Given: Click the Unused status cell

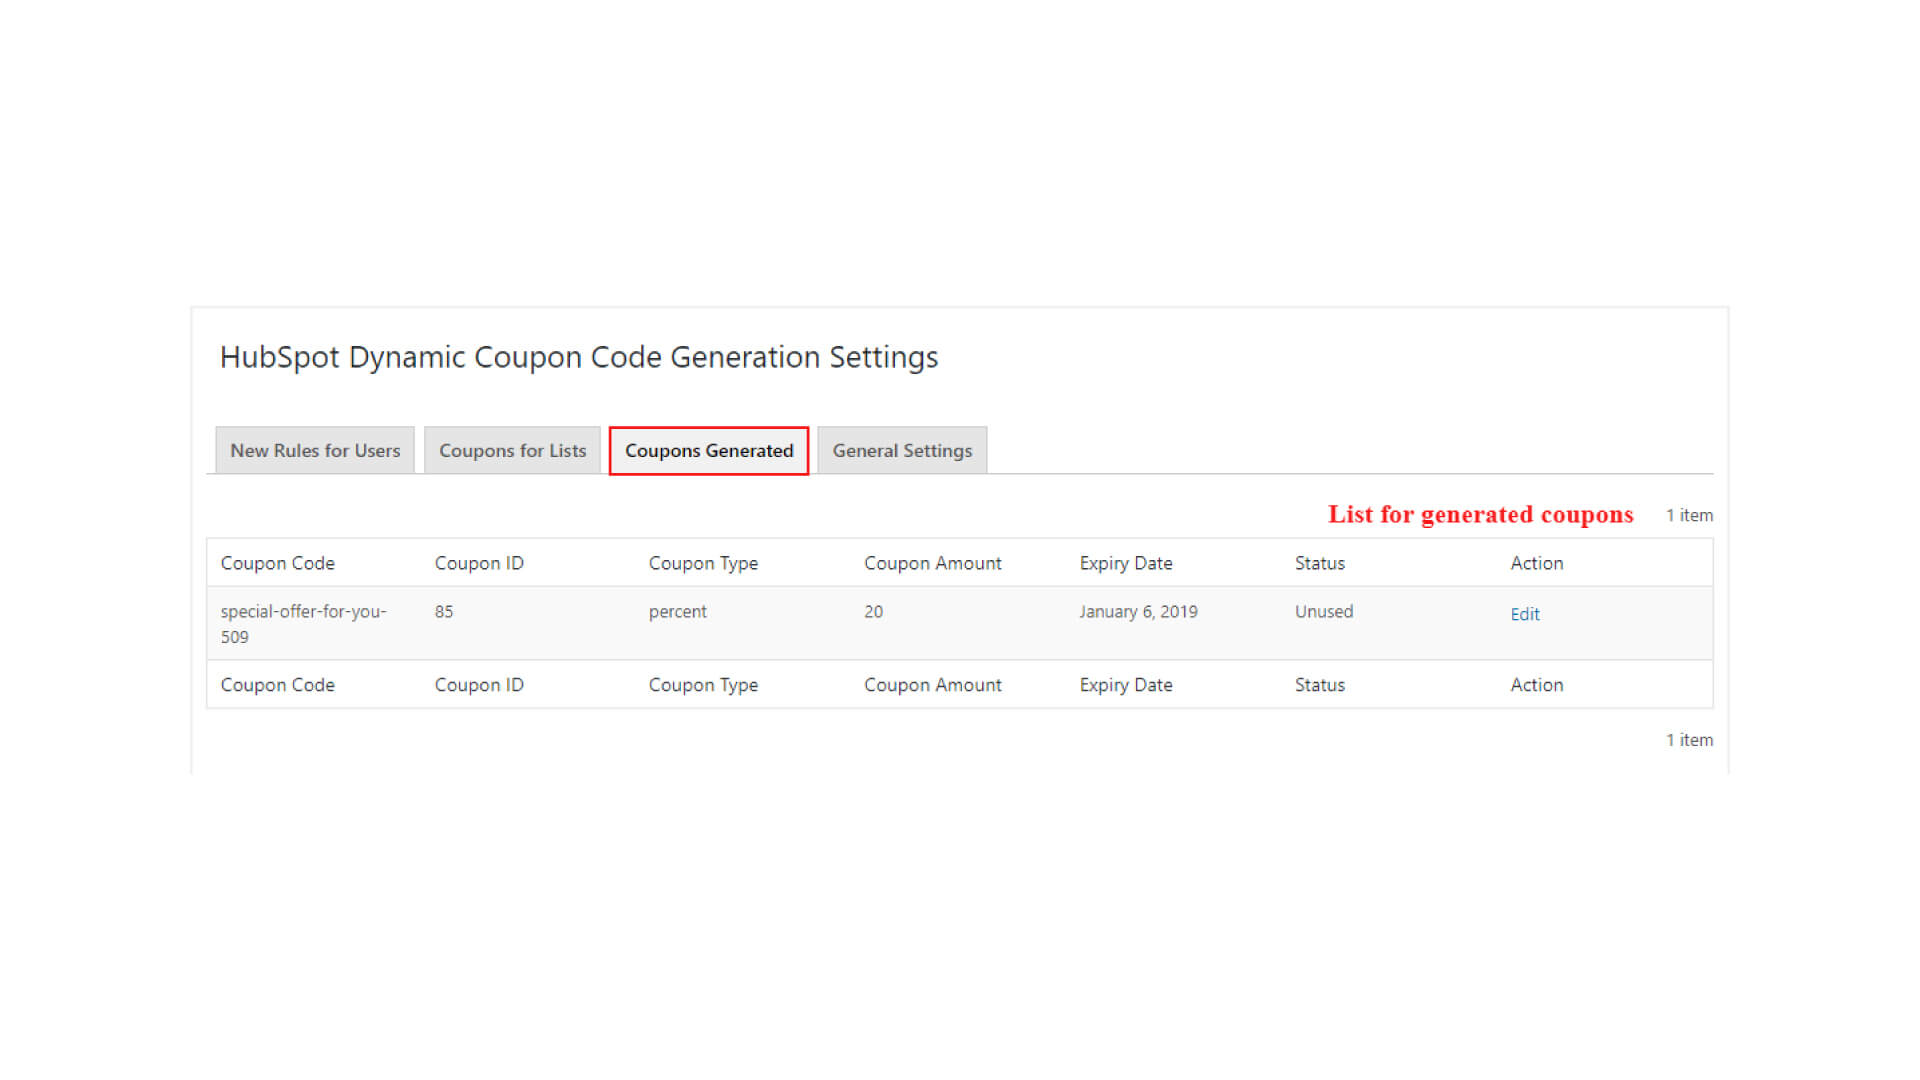Looking at the screenshot, I should click(x=1323, y=611).
